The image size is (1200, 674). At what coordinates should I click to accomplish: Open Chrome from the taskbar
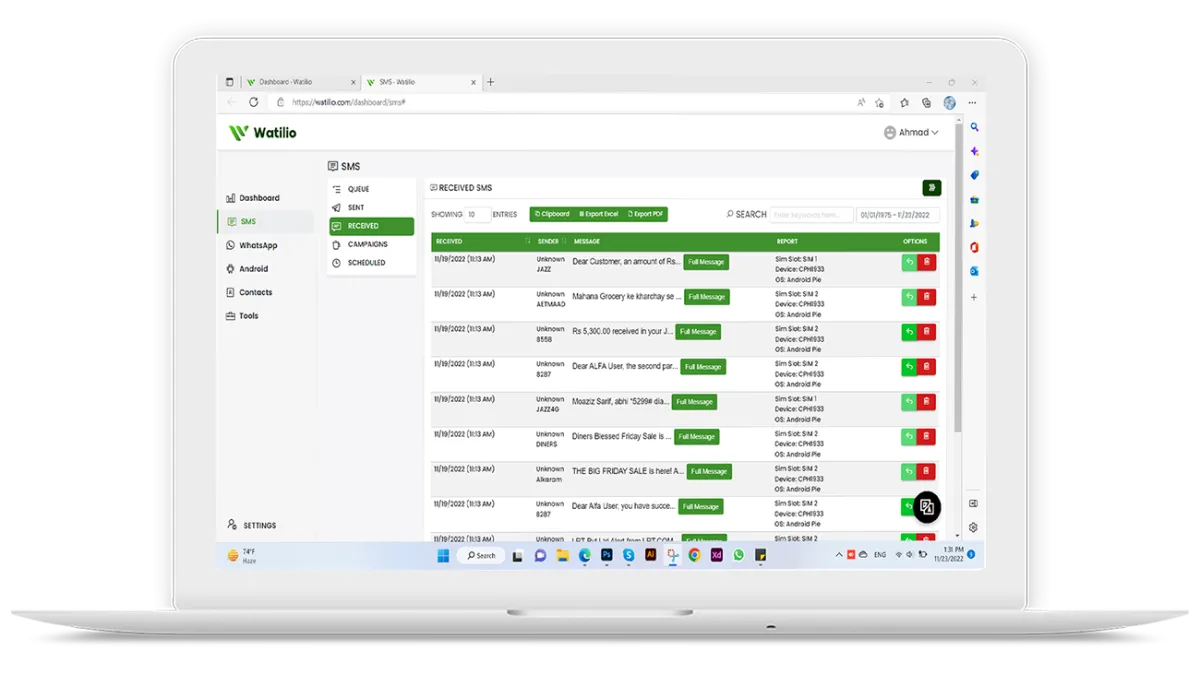coord(694,555)
